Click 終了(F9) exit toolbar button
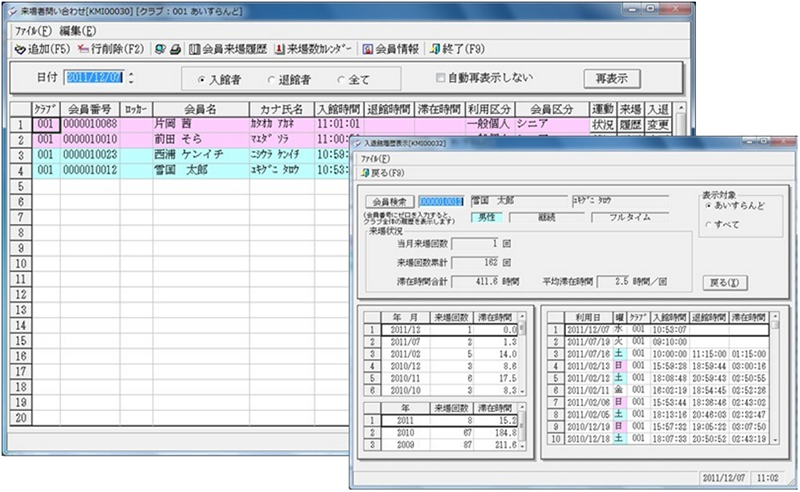Viewport: 800px width, 492px height. [457, 49]
